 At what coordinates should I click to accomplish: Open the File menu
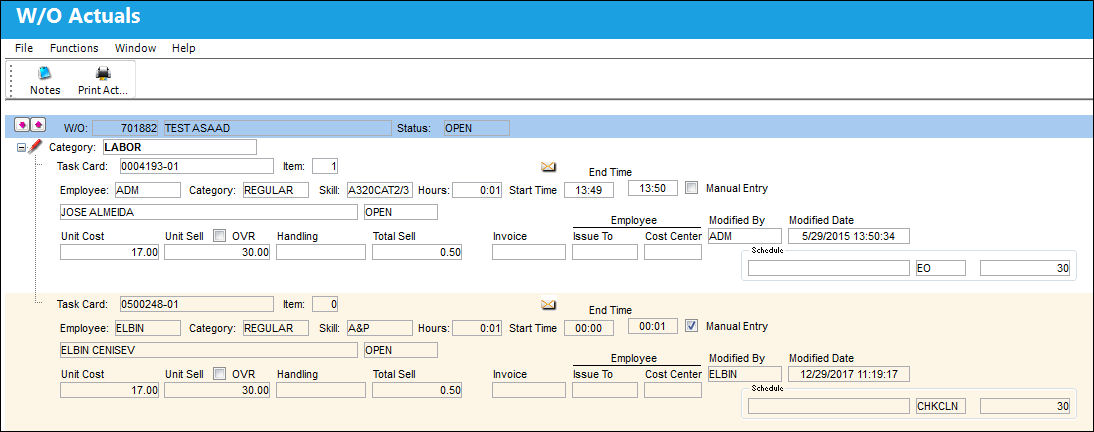[24, 48]
